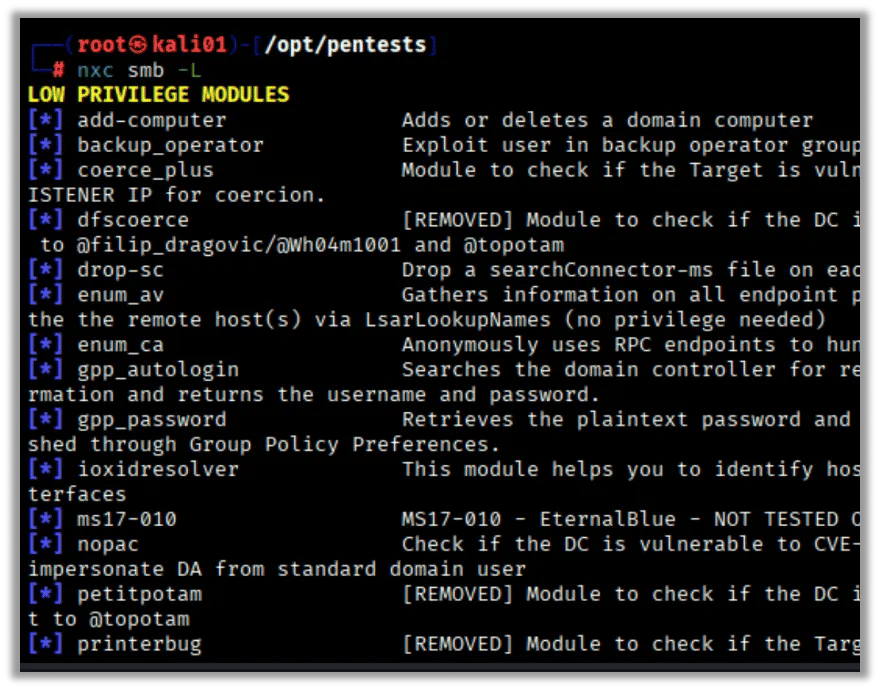Click the [*] marker beside backup_operator

tap(45, 145)
